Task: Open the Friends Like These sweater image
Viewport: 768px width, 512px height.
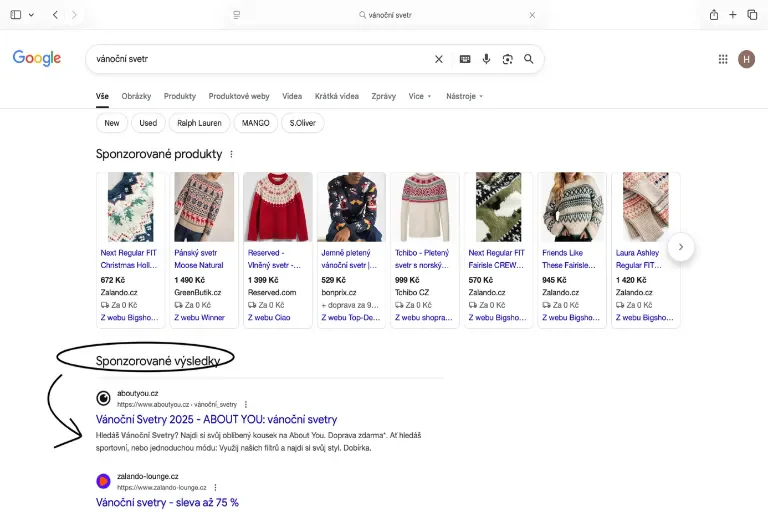Action: [x=572, y=207]
